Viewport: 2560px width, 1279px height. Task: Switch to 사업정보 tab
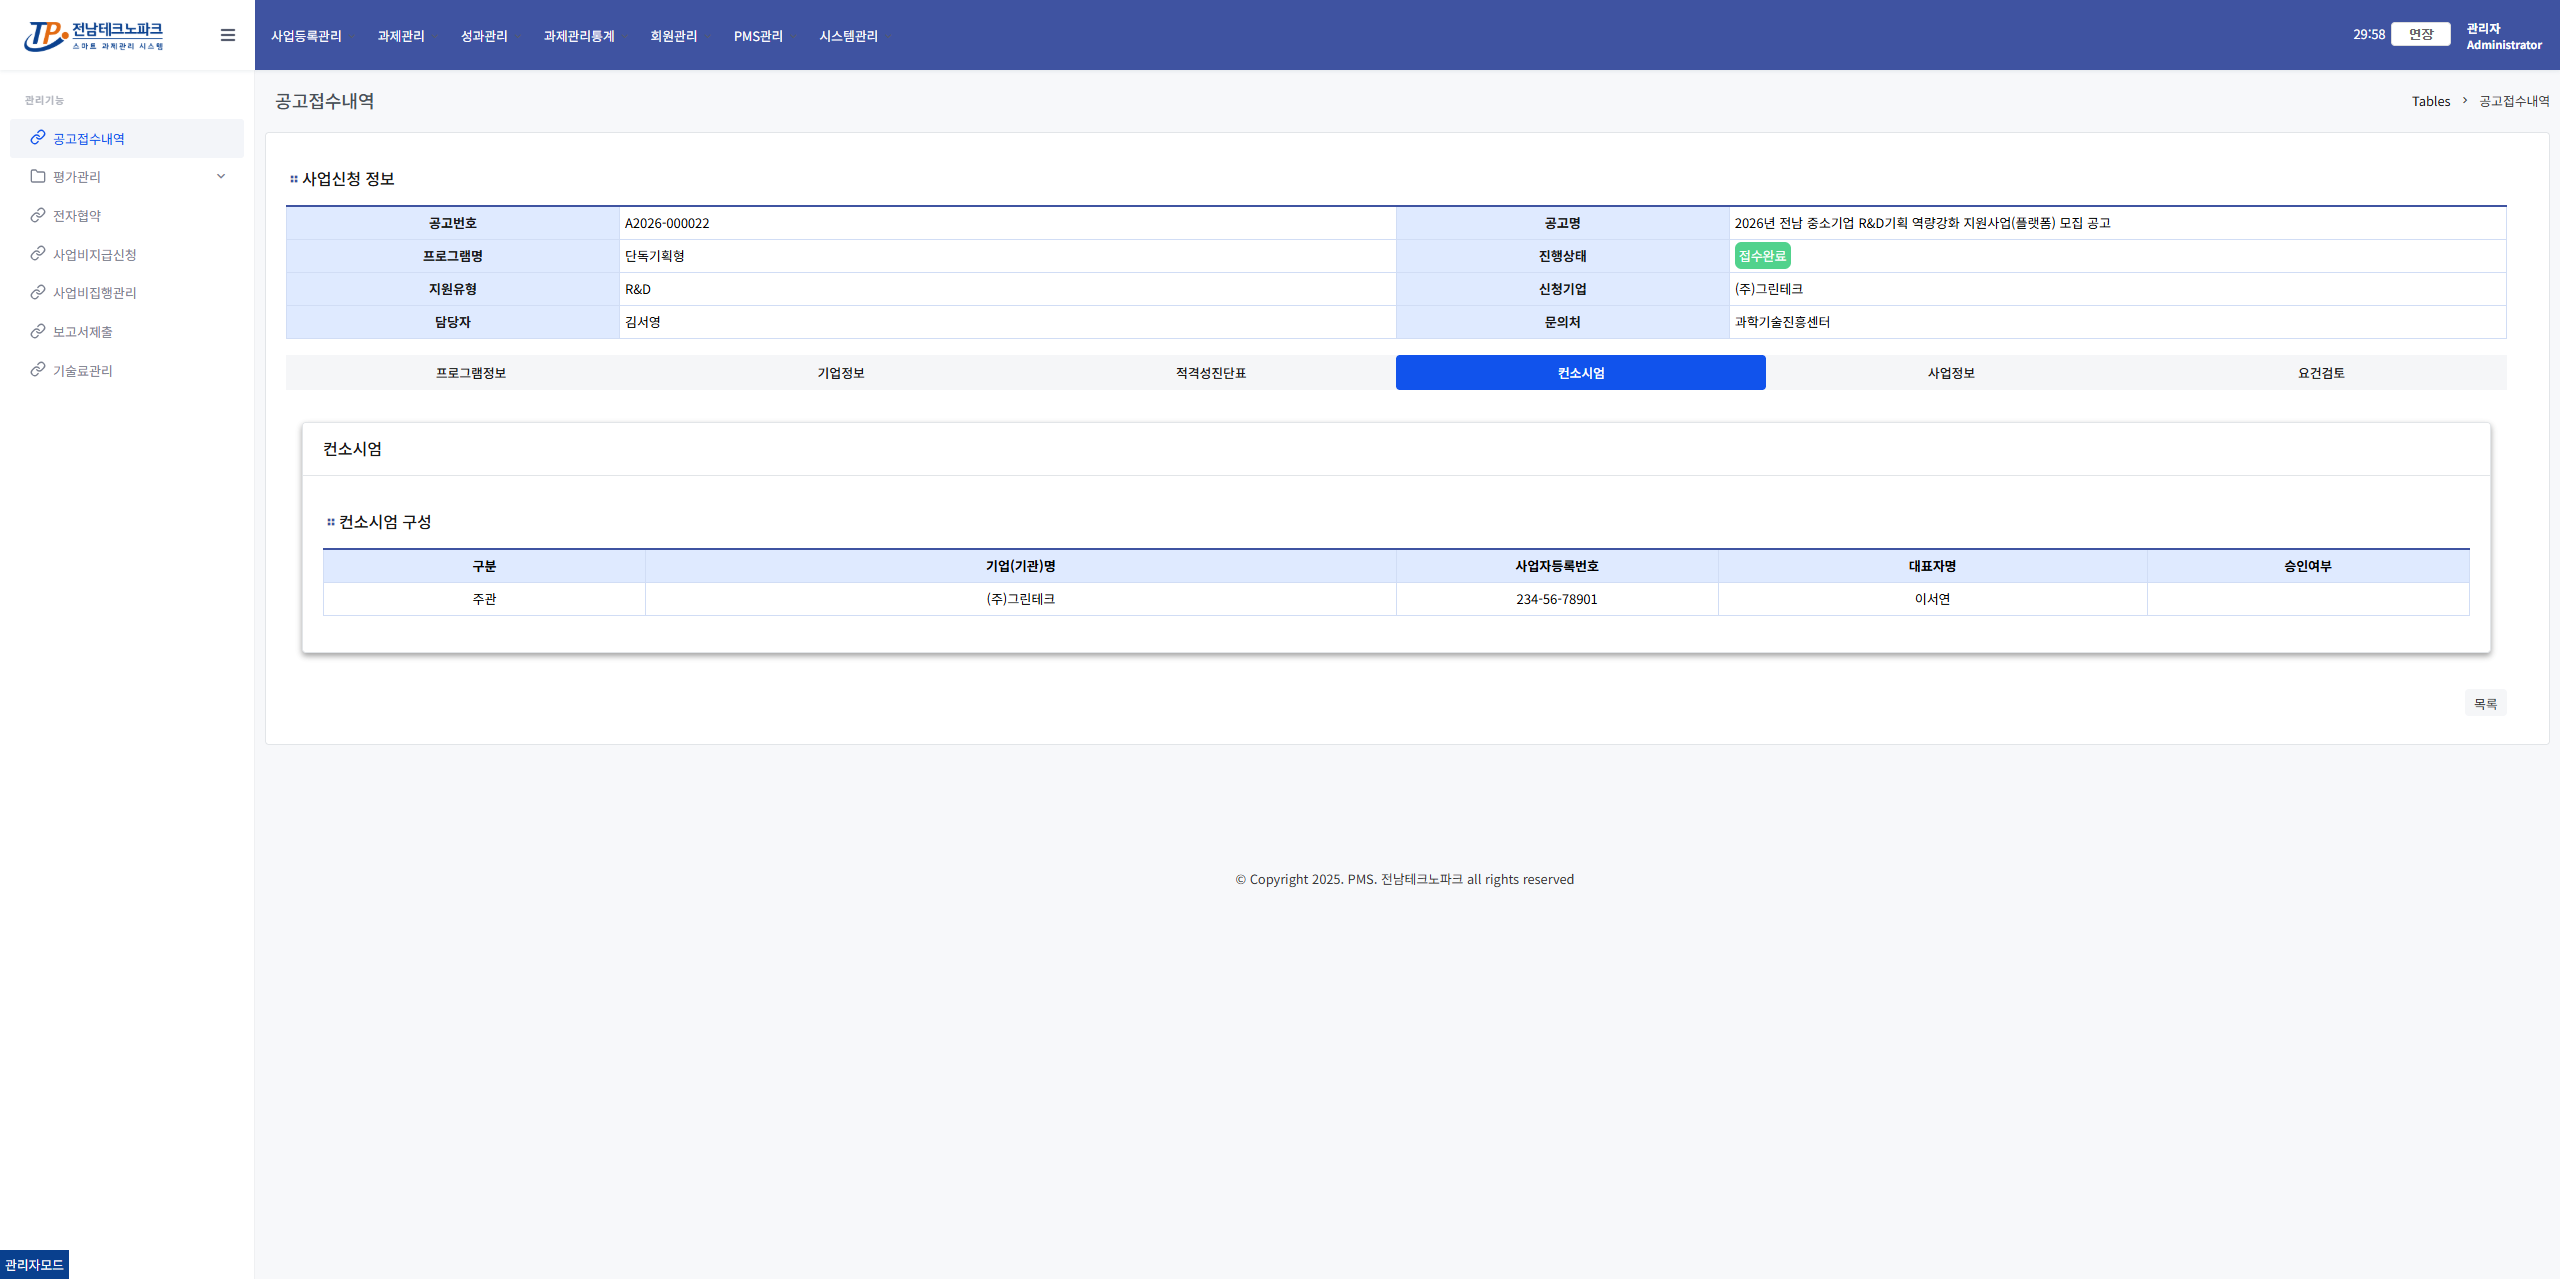tap(1951, 373)
